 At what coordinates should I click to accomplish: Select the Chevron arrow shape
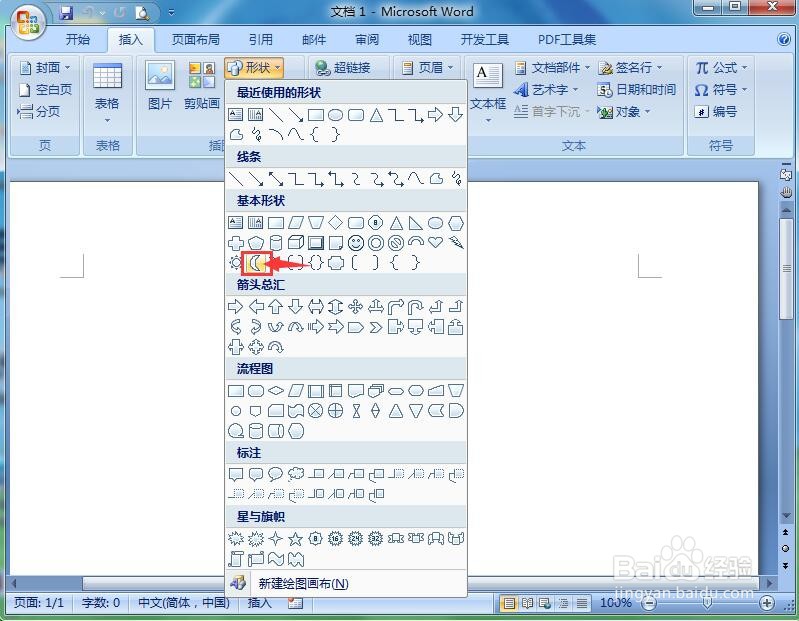[376, 327]
